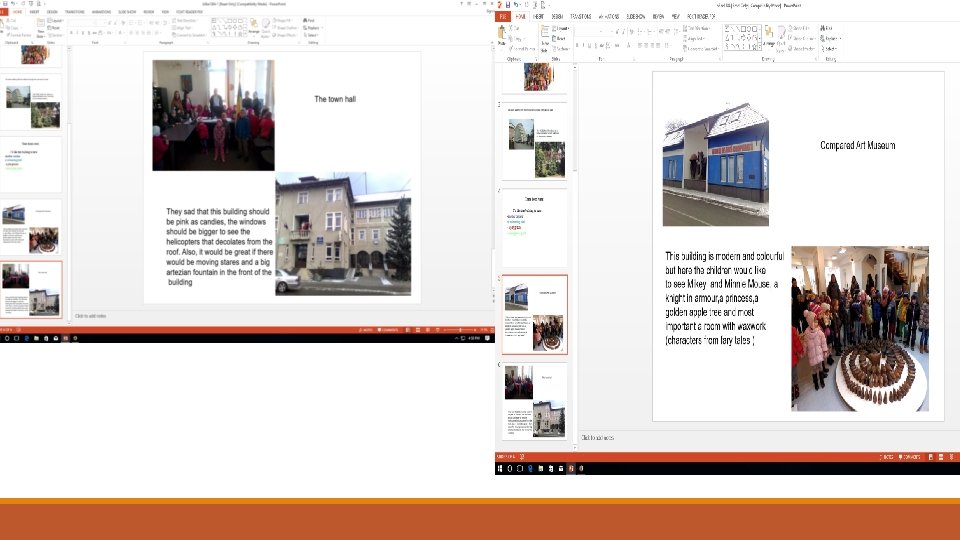Add a New Slide in the left PowerPoint window
The height and width of the screenshot is (540, 960).
pyautogui.click(x=40, y=28)
